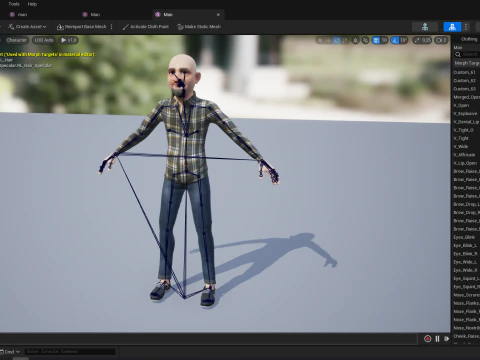Screen dimensions: 480x360
Task: Click the red Record animation button
Action: (x=427, y=339)
